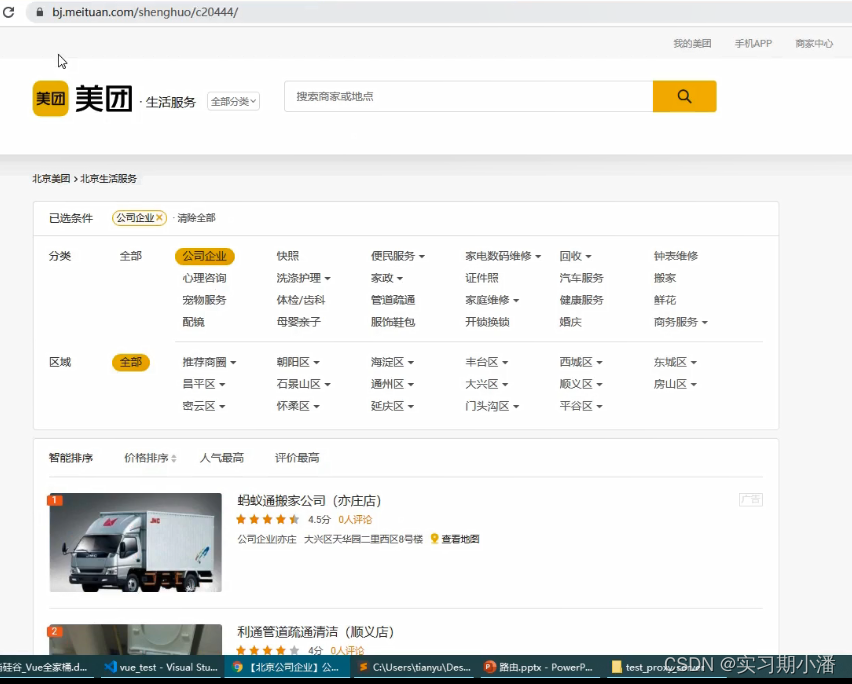
Task: Choose the 宠物服务 category
Action: pyautogui.click(x=204, y=300)
